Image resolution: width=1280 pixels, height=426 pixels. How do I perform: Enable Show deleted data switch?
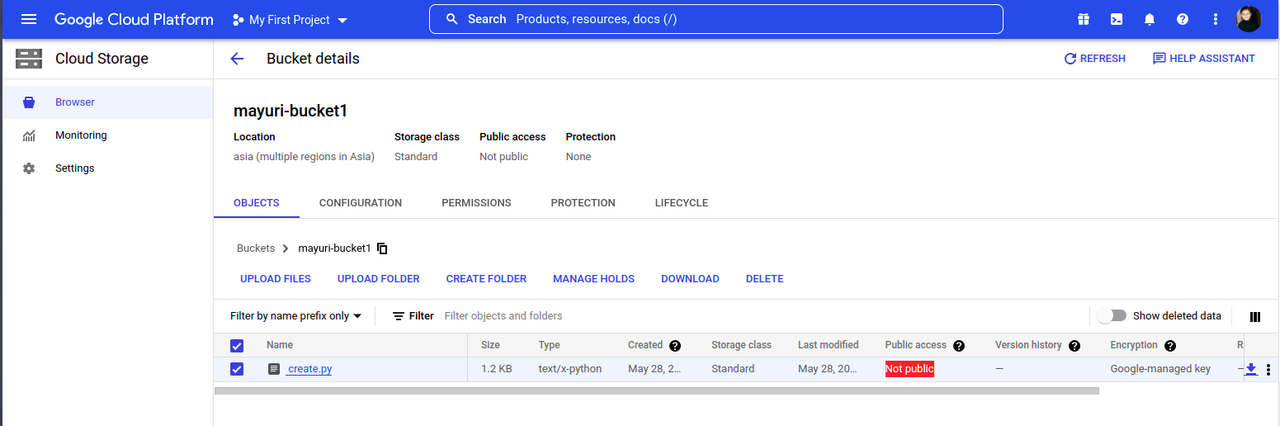click(x=1112, y=316)
